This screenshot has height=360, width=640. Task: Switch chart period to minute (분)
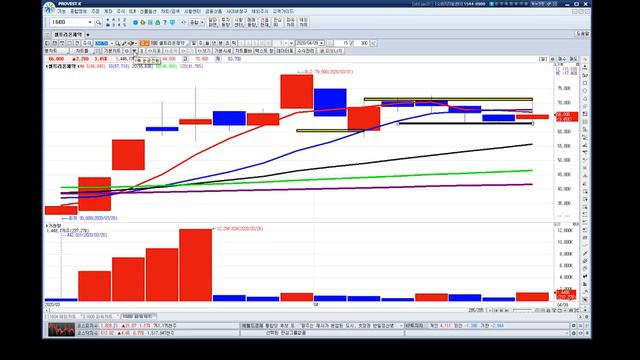click(220, 43)
